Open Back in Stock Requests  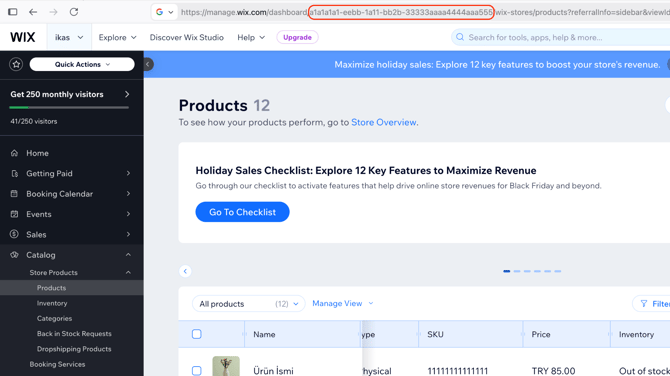pyautogui.click(x=74, y=334)
